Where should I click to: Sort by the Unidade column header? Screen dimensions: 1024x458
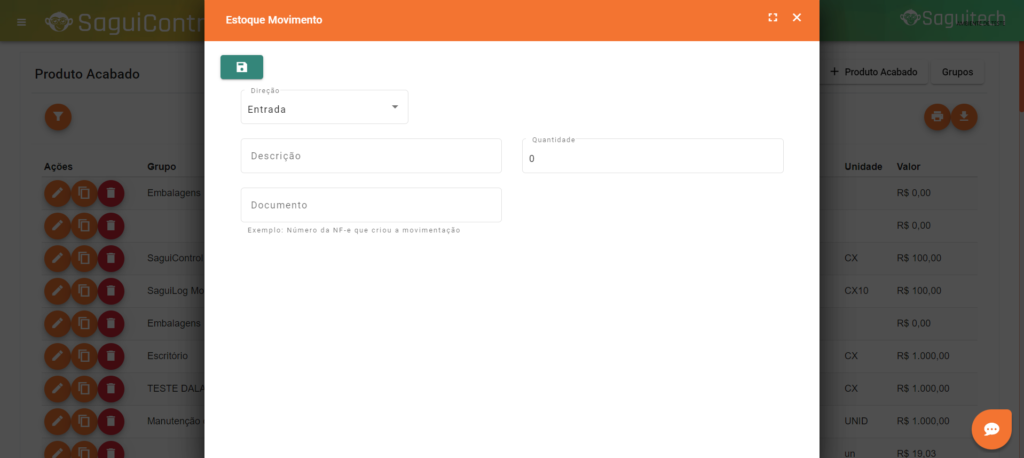pyautogui.click(x=862, y=166)
